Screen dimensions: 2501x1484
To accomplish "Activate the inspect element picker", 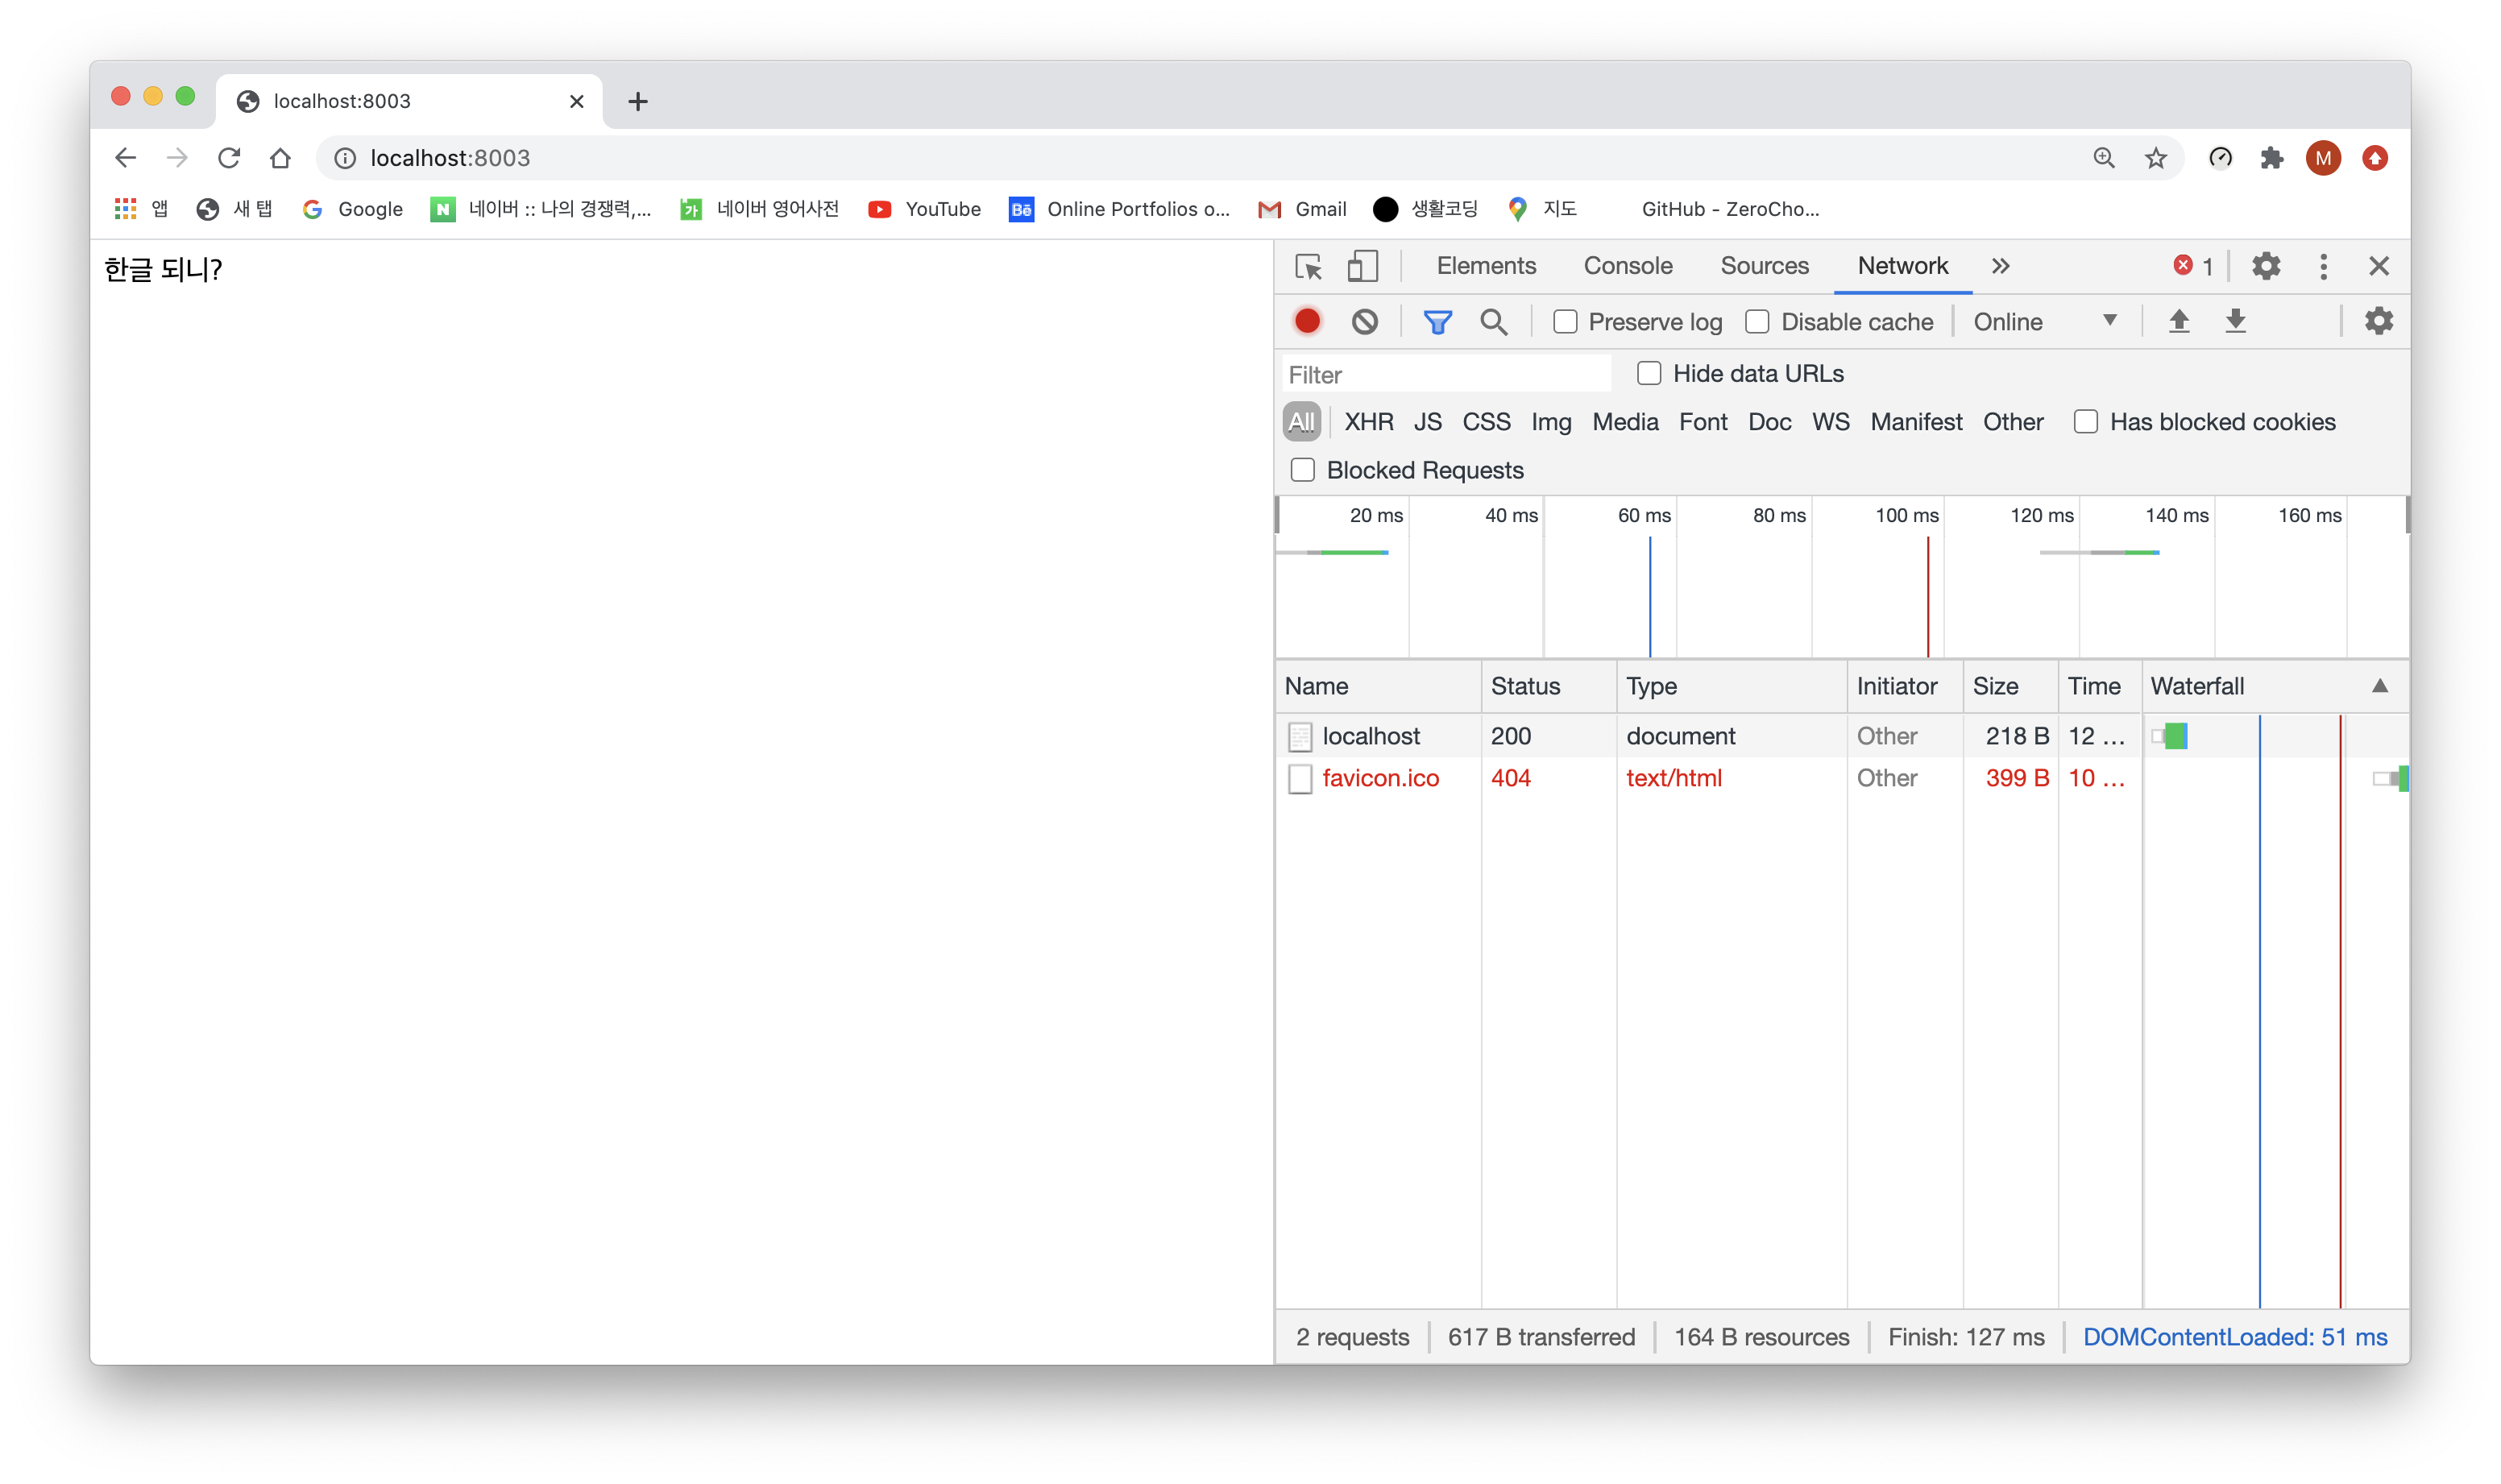I will point(1308,266).
